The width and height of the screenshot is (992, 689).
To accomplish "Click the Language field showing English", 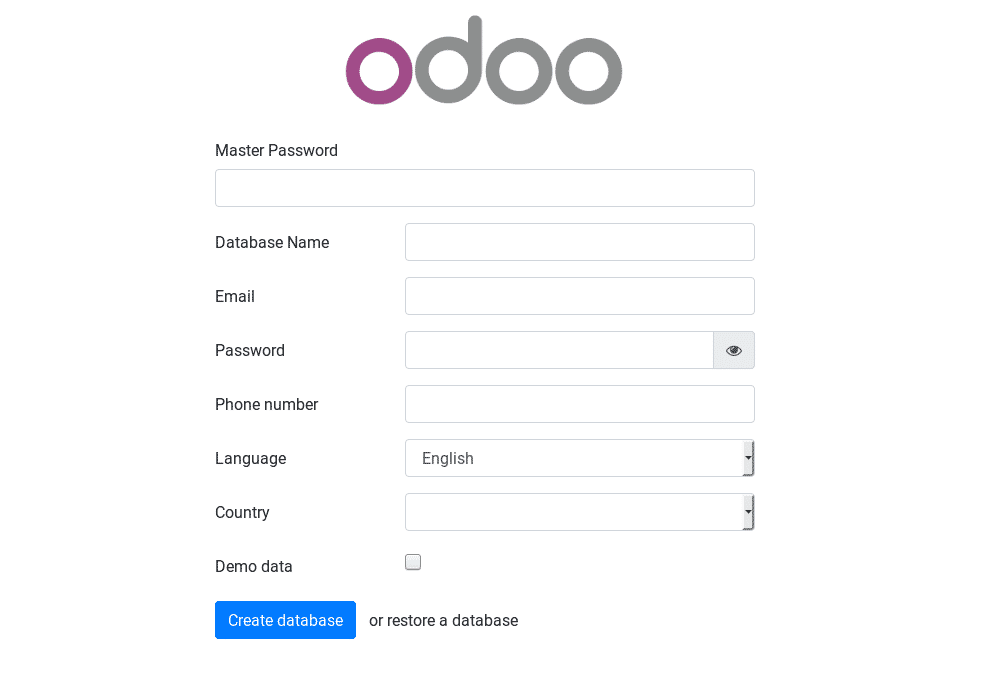I will [x=579, y=458].
